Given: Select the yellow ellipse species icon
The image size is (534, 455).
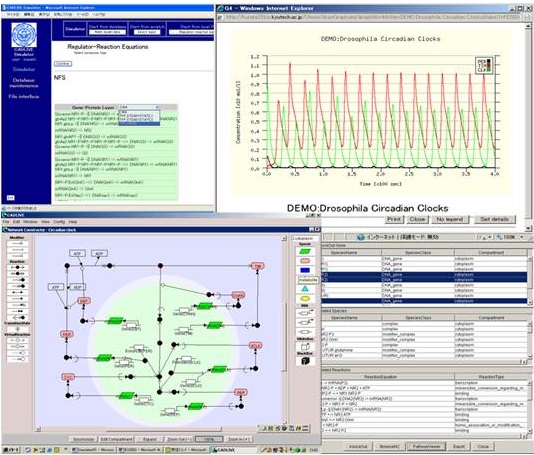Looking at the screenshot, I should (x=305, y=299).
